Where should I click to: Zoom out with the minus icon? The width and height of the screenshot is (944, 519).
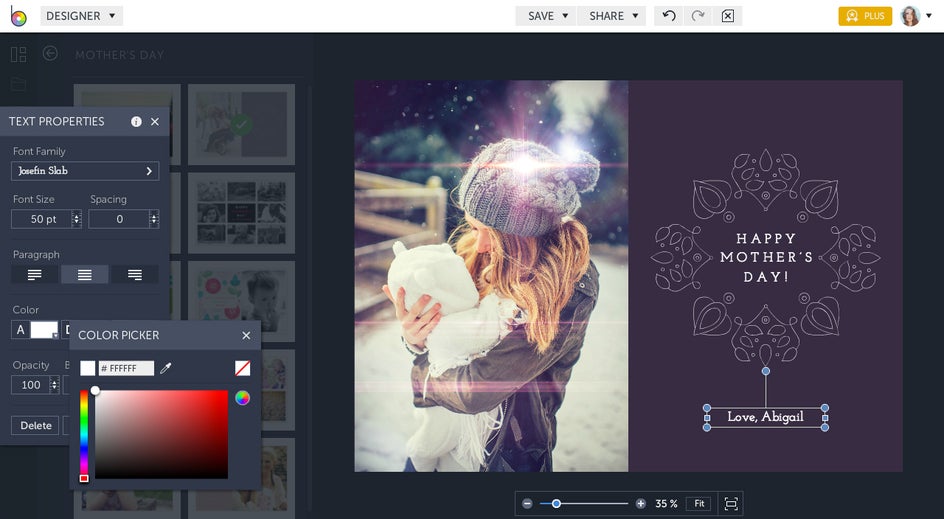[x=527, y=504]
